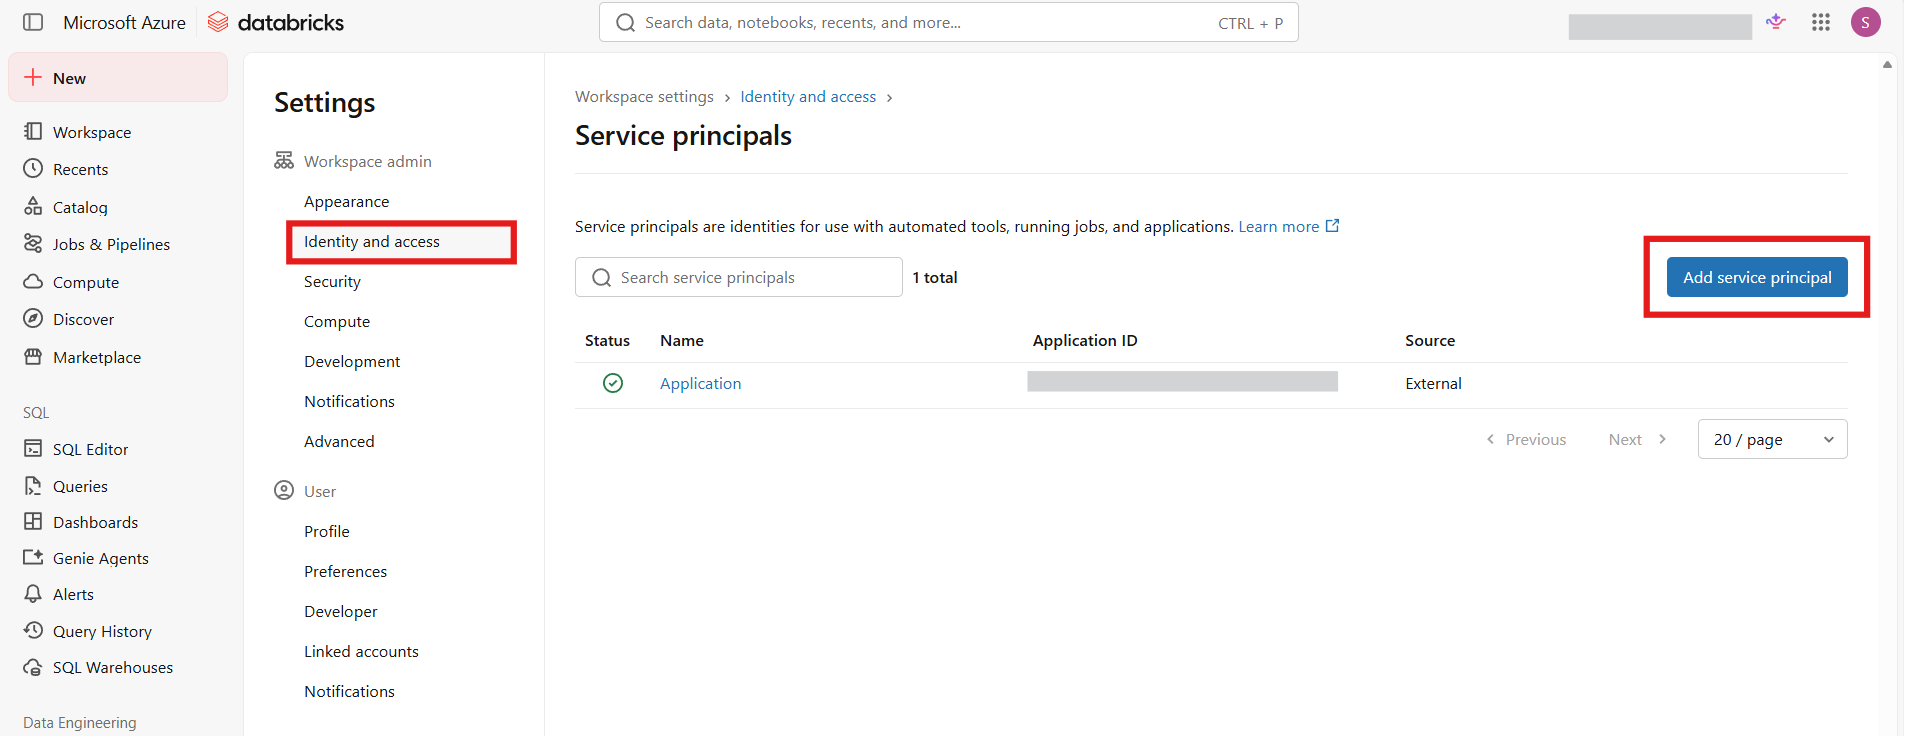The height and width of the screenshot is (736, 1907).
Task: Open the 20 / page dropdown
Action: point(1772,439)
